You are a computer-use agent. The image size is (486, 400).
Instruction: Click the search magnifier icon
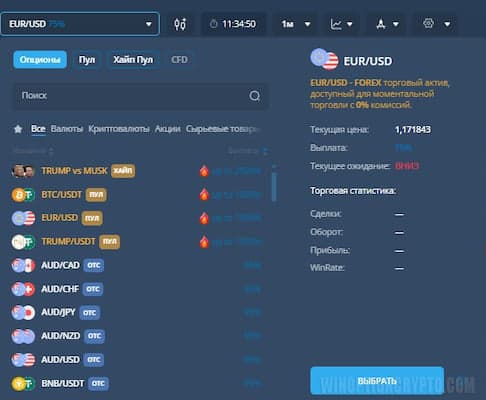pos(255,96)
